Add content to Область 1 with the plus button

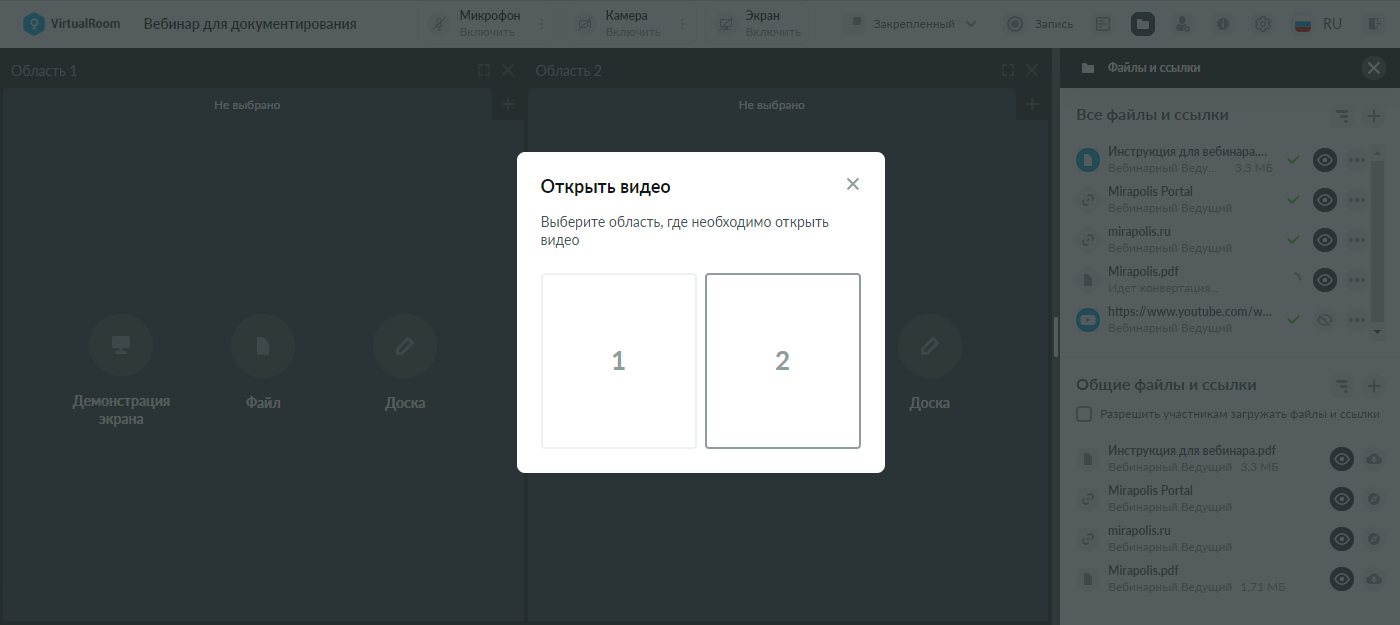[508, 104]
